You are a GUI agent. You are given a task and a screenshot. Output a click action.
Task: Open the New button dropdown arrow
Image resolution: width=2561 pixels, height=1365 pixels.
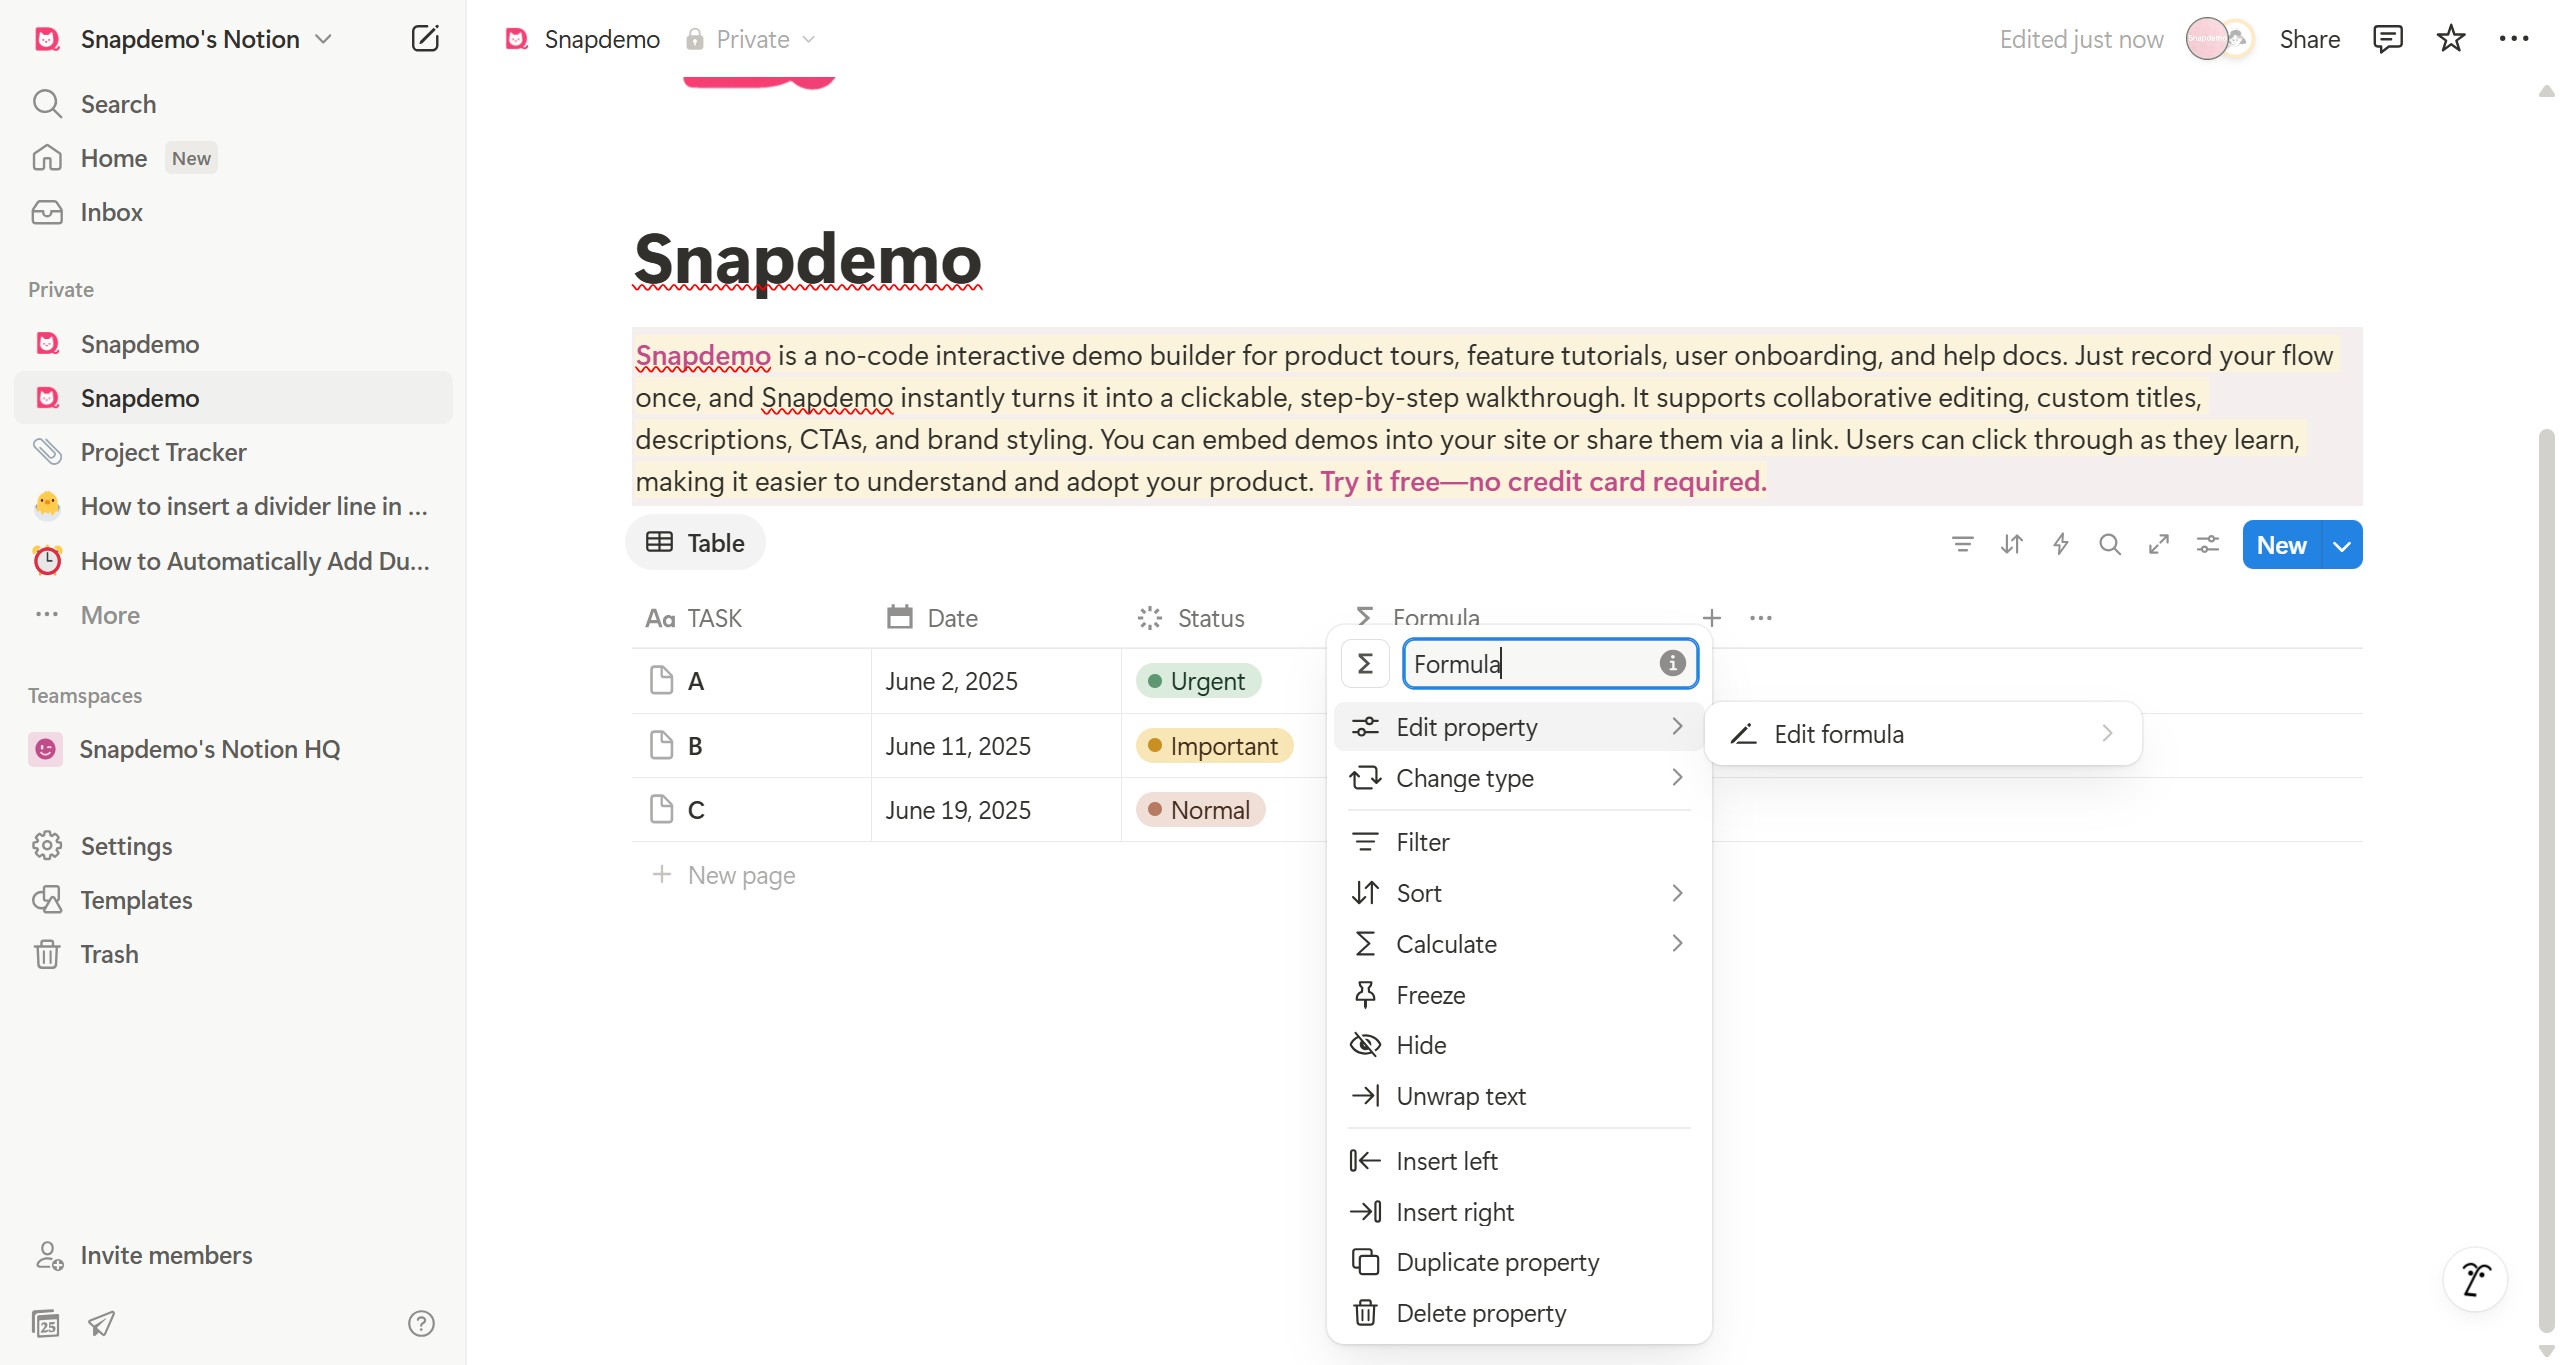pos(2342,545)
